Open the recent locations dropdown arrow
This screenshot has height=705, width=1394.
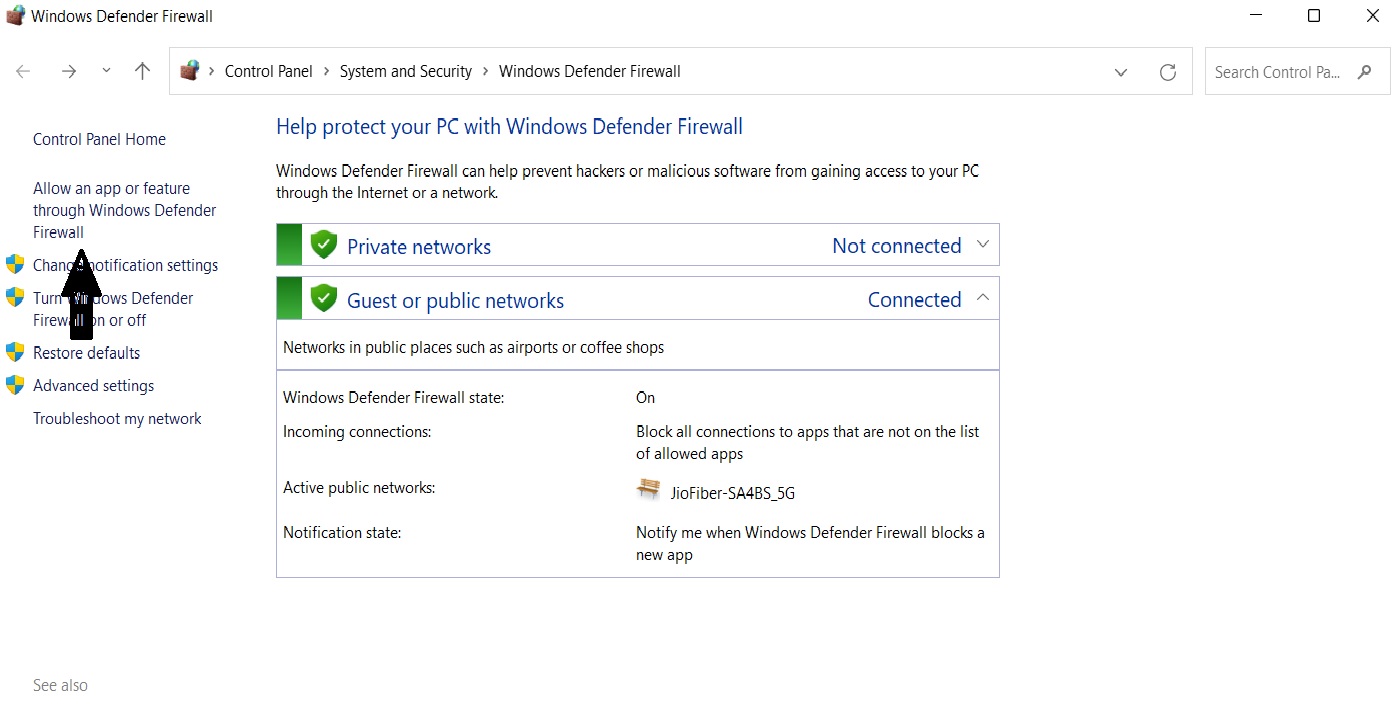click(106, 71)
